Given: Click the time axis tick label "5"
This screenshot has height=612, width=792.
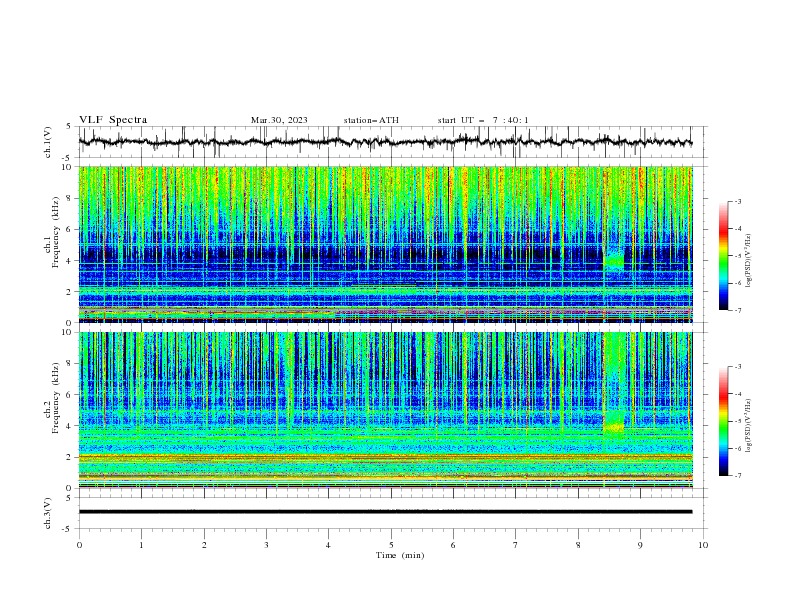Looking at the screenshot, I should (x=391, y=545).
